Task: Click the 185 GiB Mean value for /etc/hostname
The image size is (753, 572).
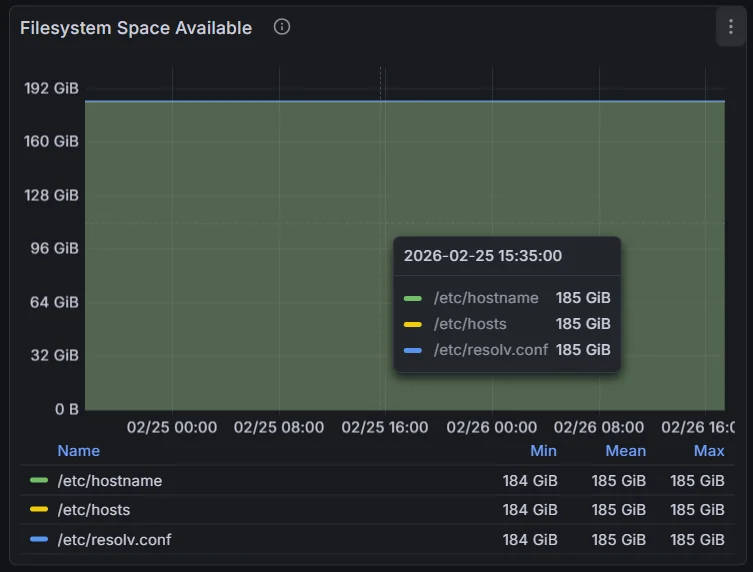Action: coord(619,481)
